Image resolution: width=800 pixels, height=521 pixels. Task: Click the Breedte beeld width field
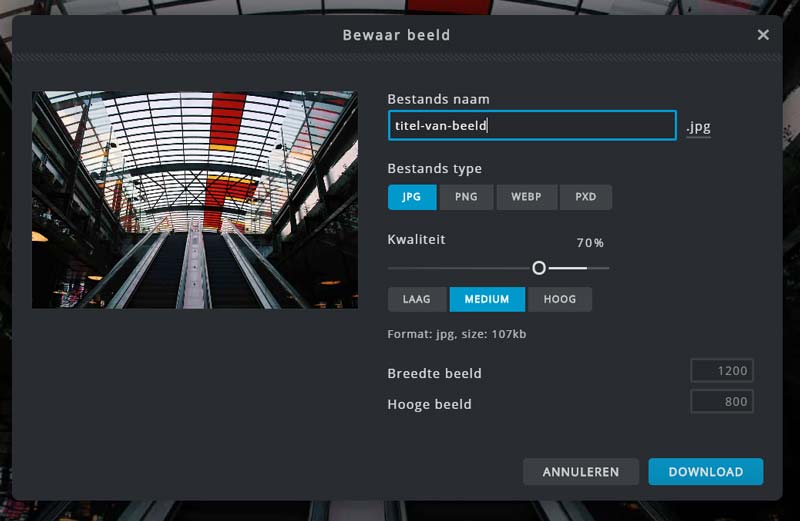coord(721,370)
